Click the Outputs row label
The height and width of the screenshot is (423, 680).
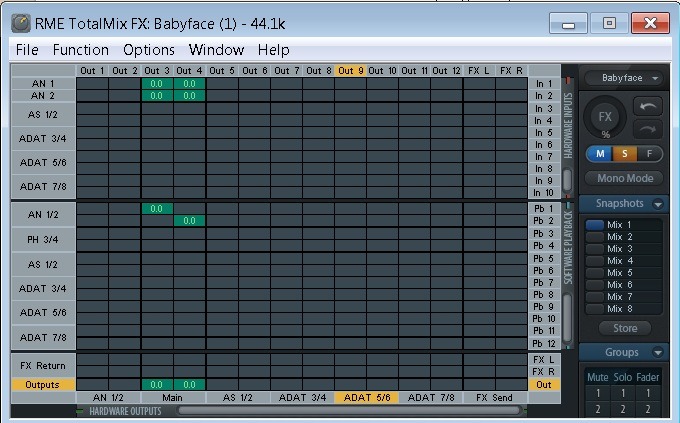pos(43,385)
